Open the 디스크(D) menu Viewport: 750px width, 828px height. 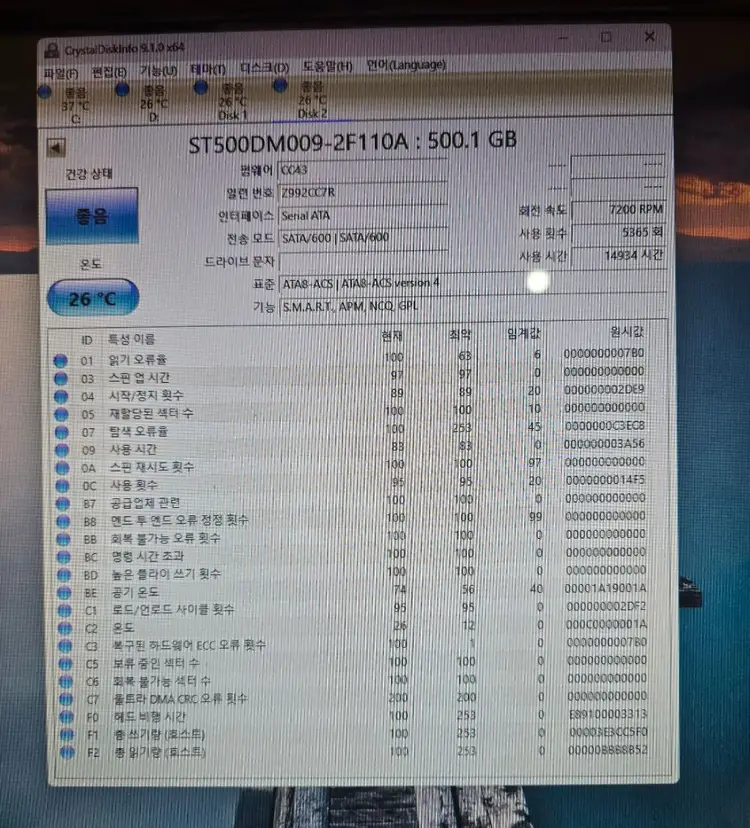tap(264, 68)
